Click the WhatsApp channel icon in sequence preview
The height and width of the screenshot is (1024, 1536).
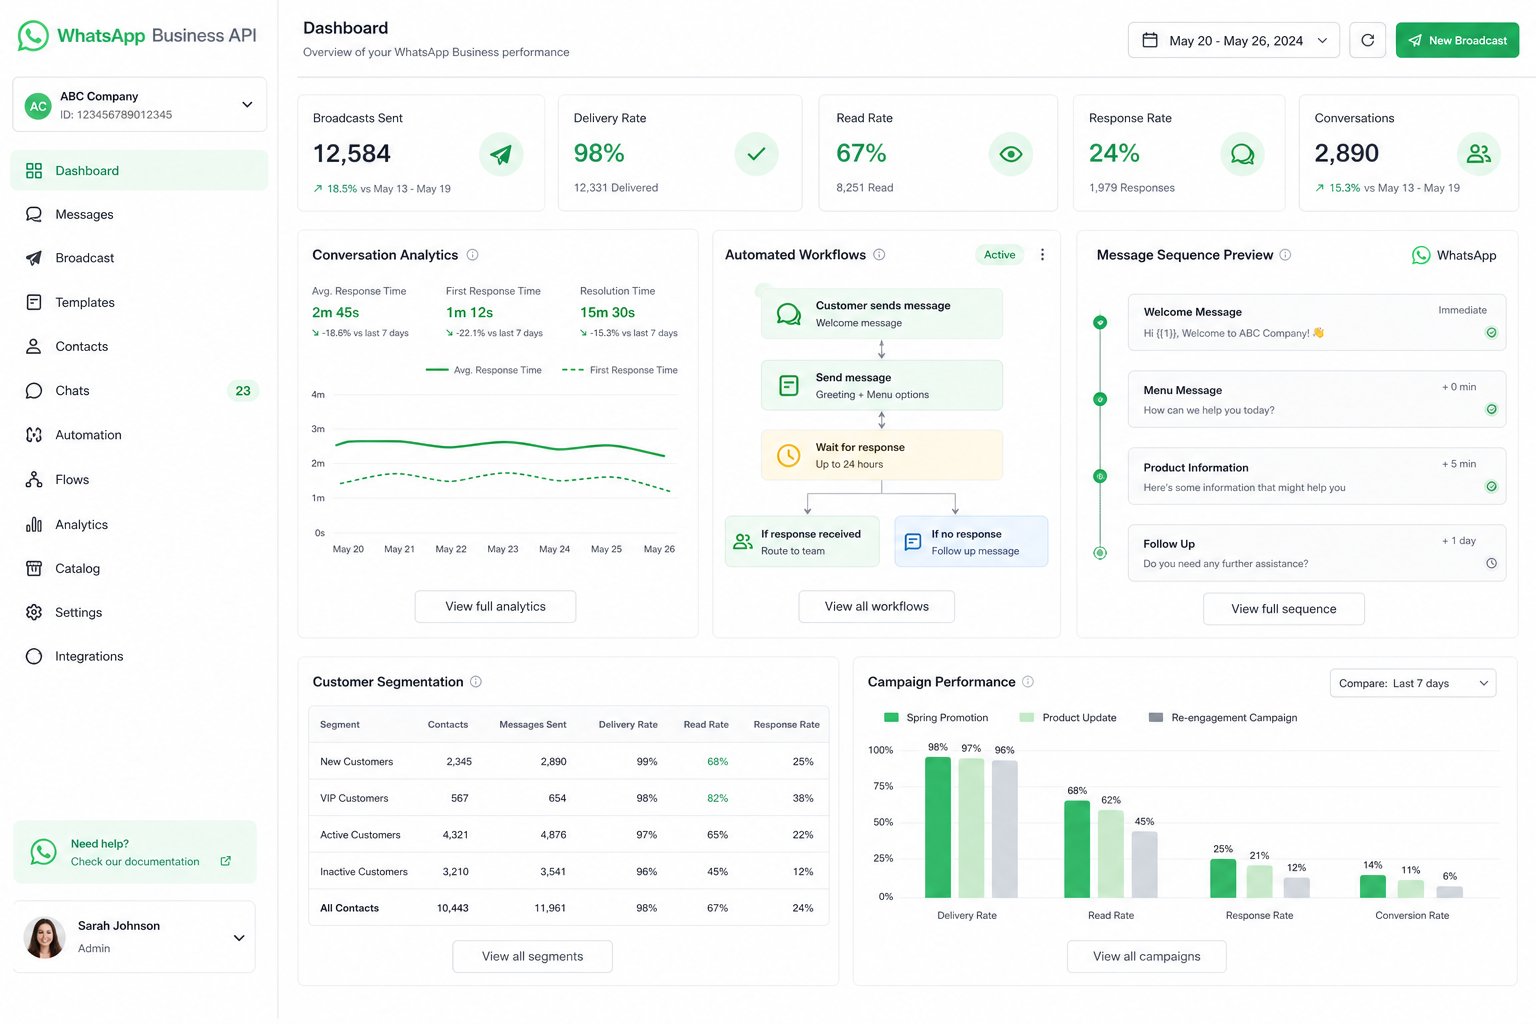pos(1421,255)
